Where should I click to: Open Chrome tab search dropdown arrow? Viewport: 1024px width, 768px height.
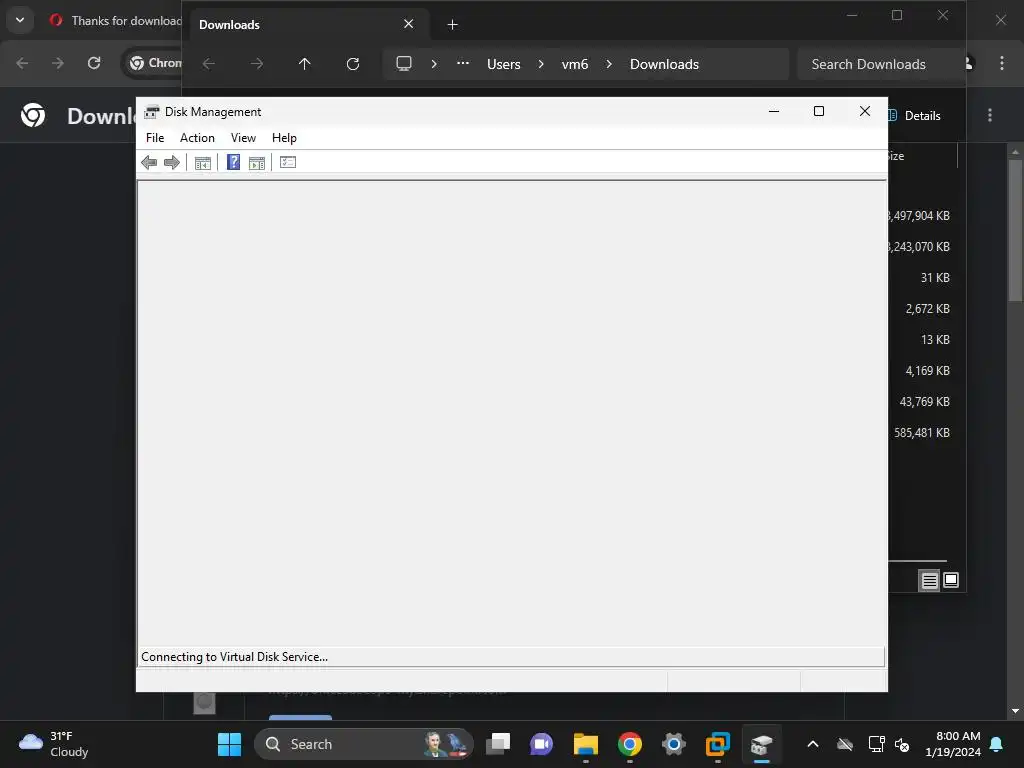point(20,20)
